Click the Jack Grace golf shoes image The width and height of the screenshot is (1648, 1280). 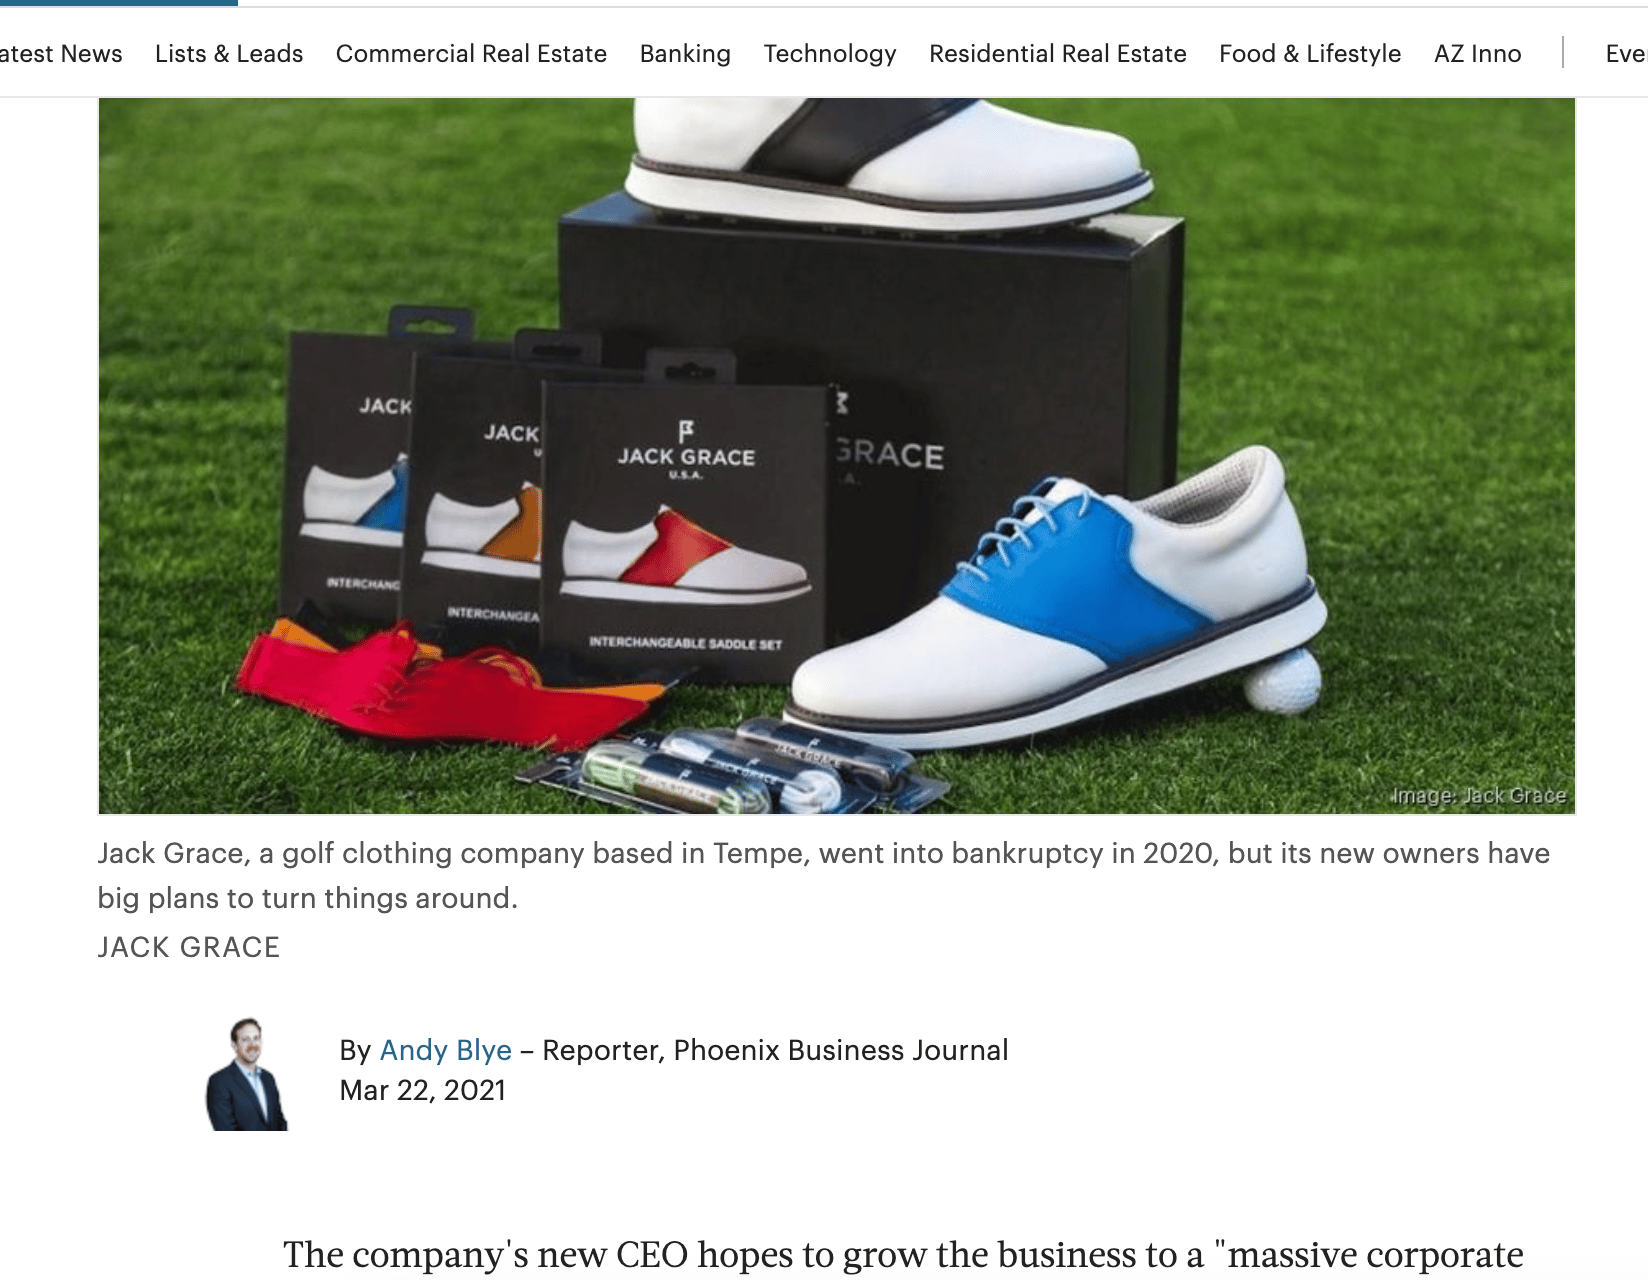coord(837,456)
